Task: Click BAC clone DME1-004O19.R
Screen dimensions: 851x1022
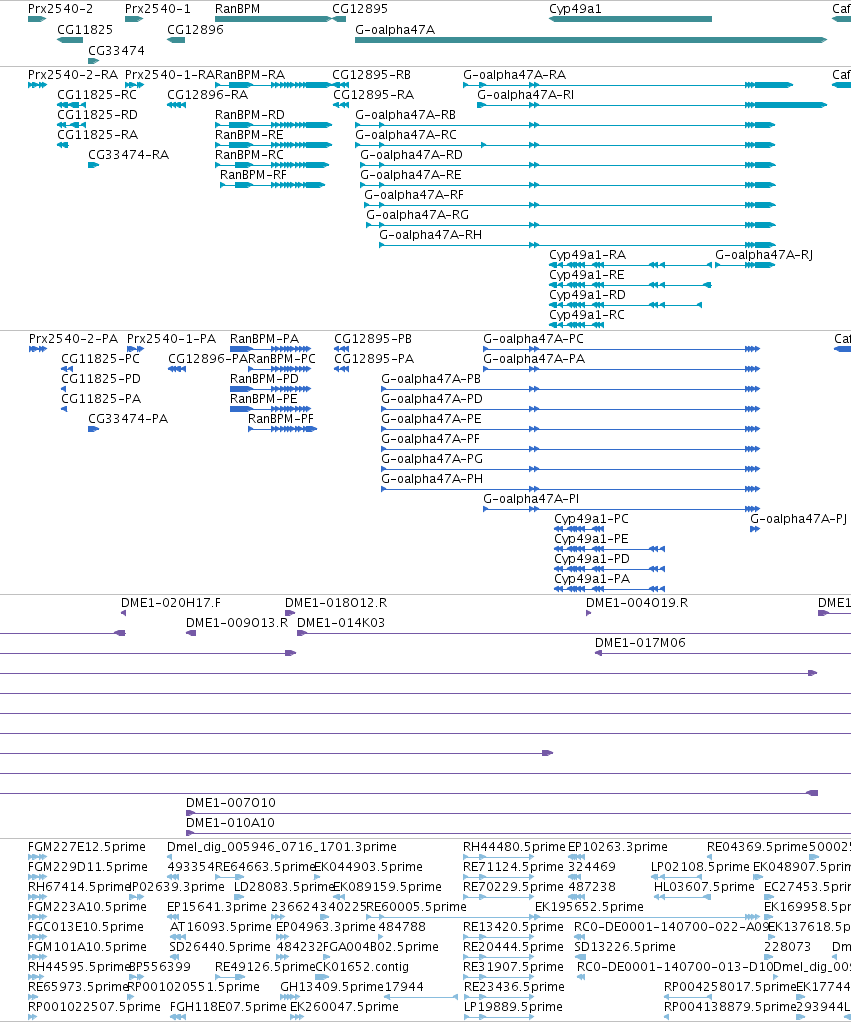Action: pos(637,603)
